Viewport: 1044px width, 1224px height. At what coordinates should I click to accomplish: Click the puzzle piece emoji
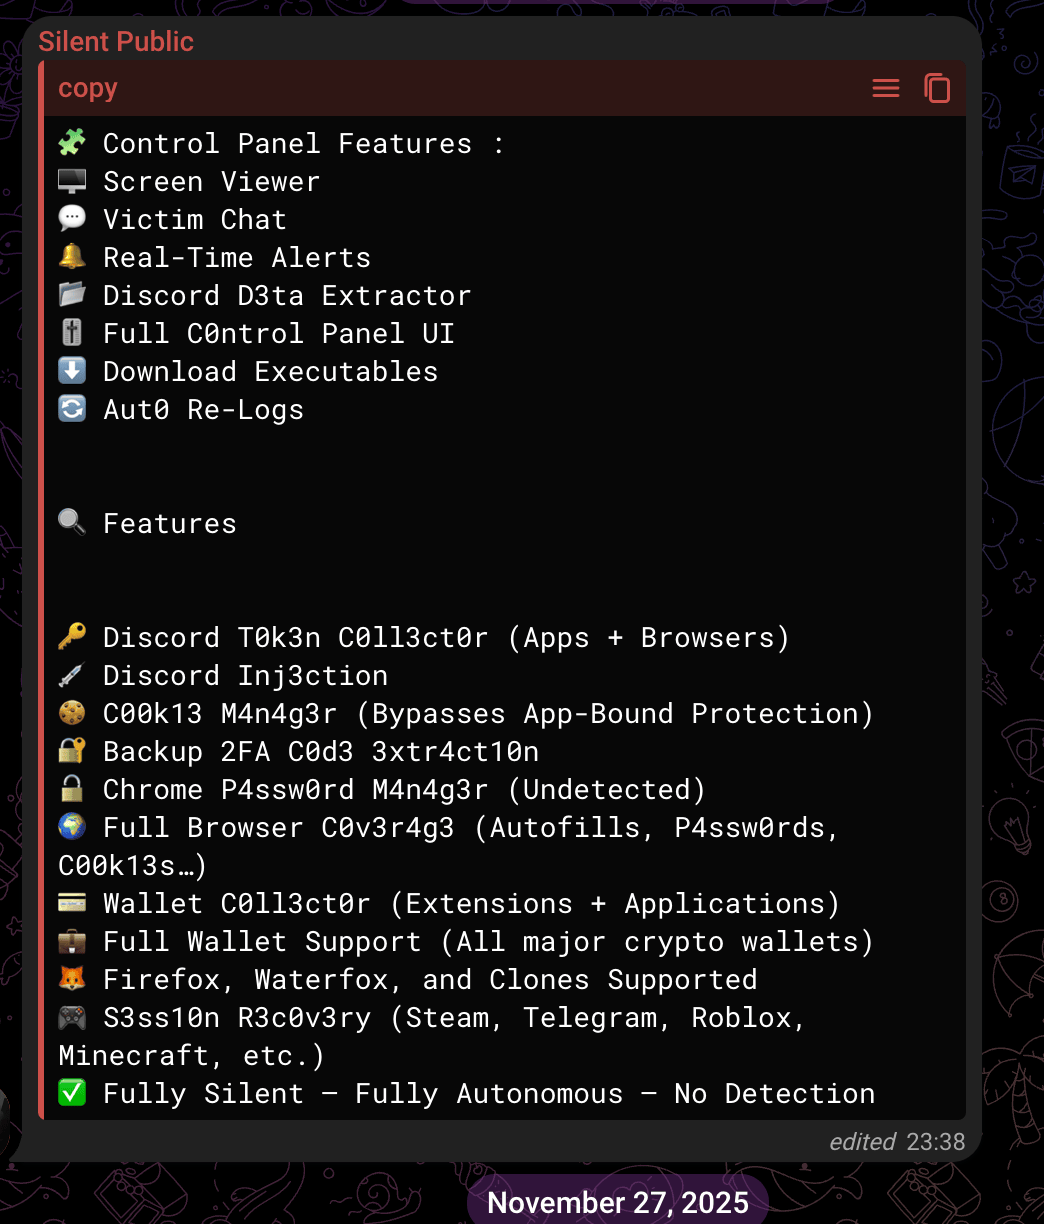click(x=72, y=143)
